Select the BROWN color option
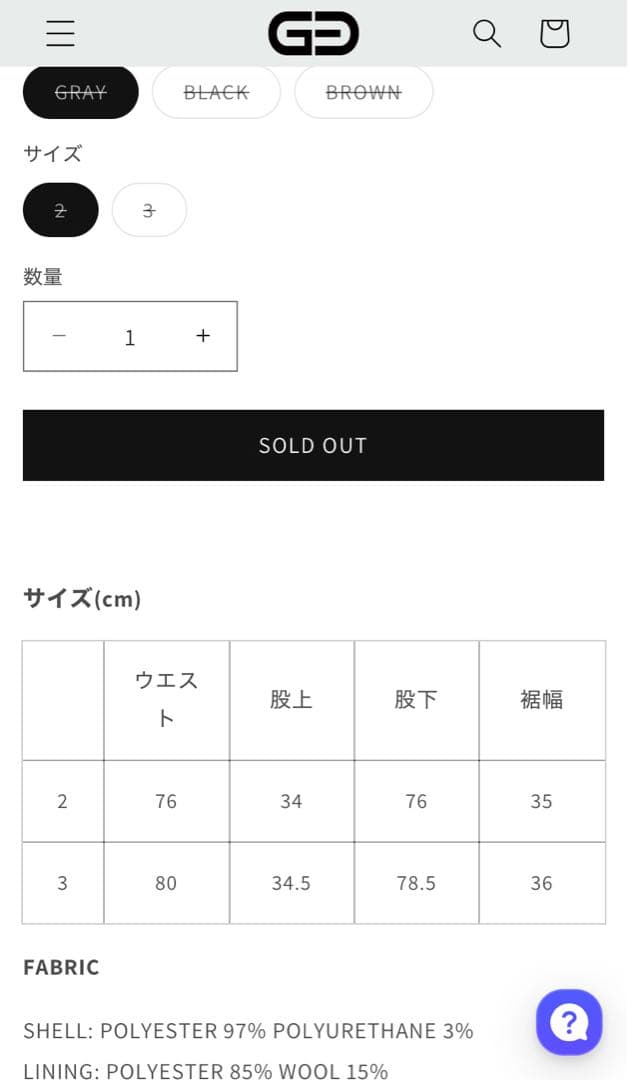The width and height of the screenshot is (628, 1080). coord(363,92)
